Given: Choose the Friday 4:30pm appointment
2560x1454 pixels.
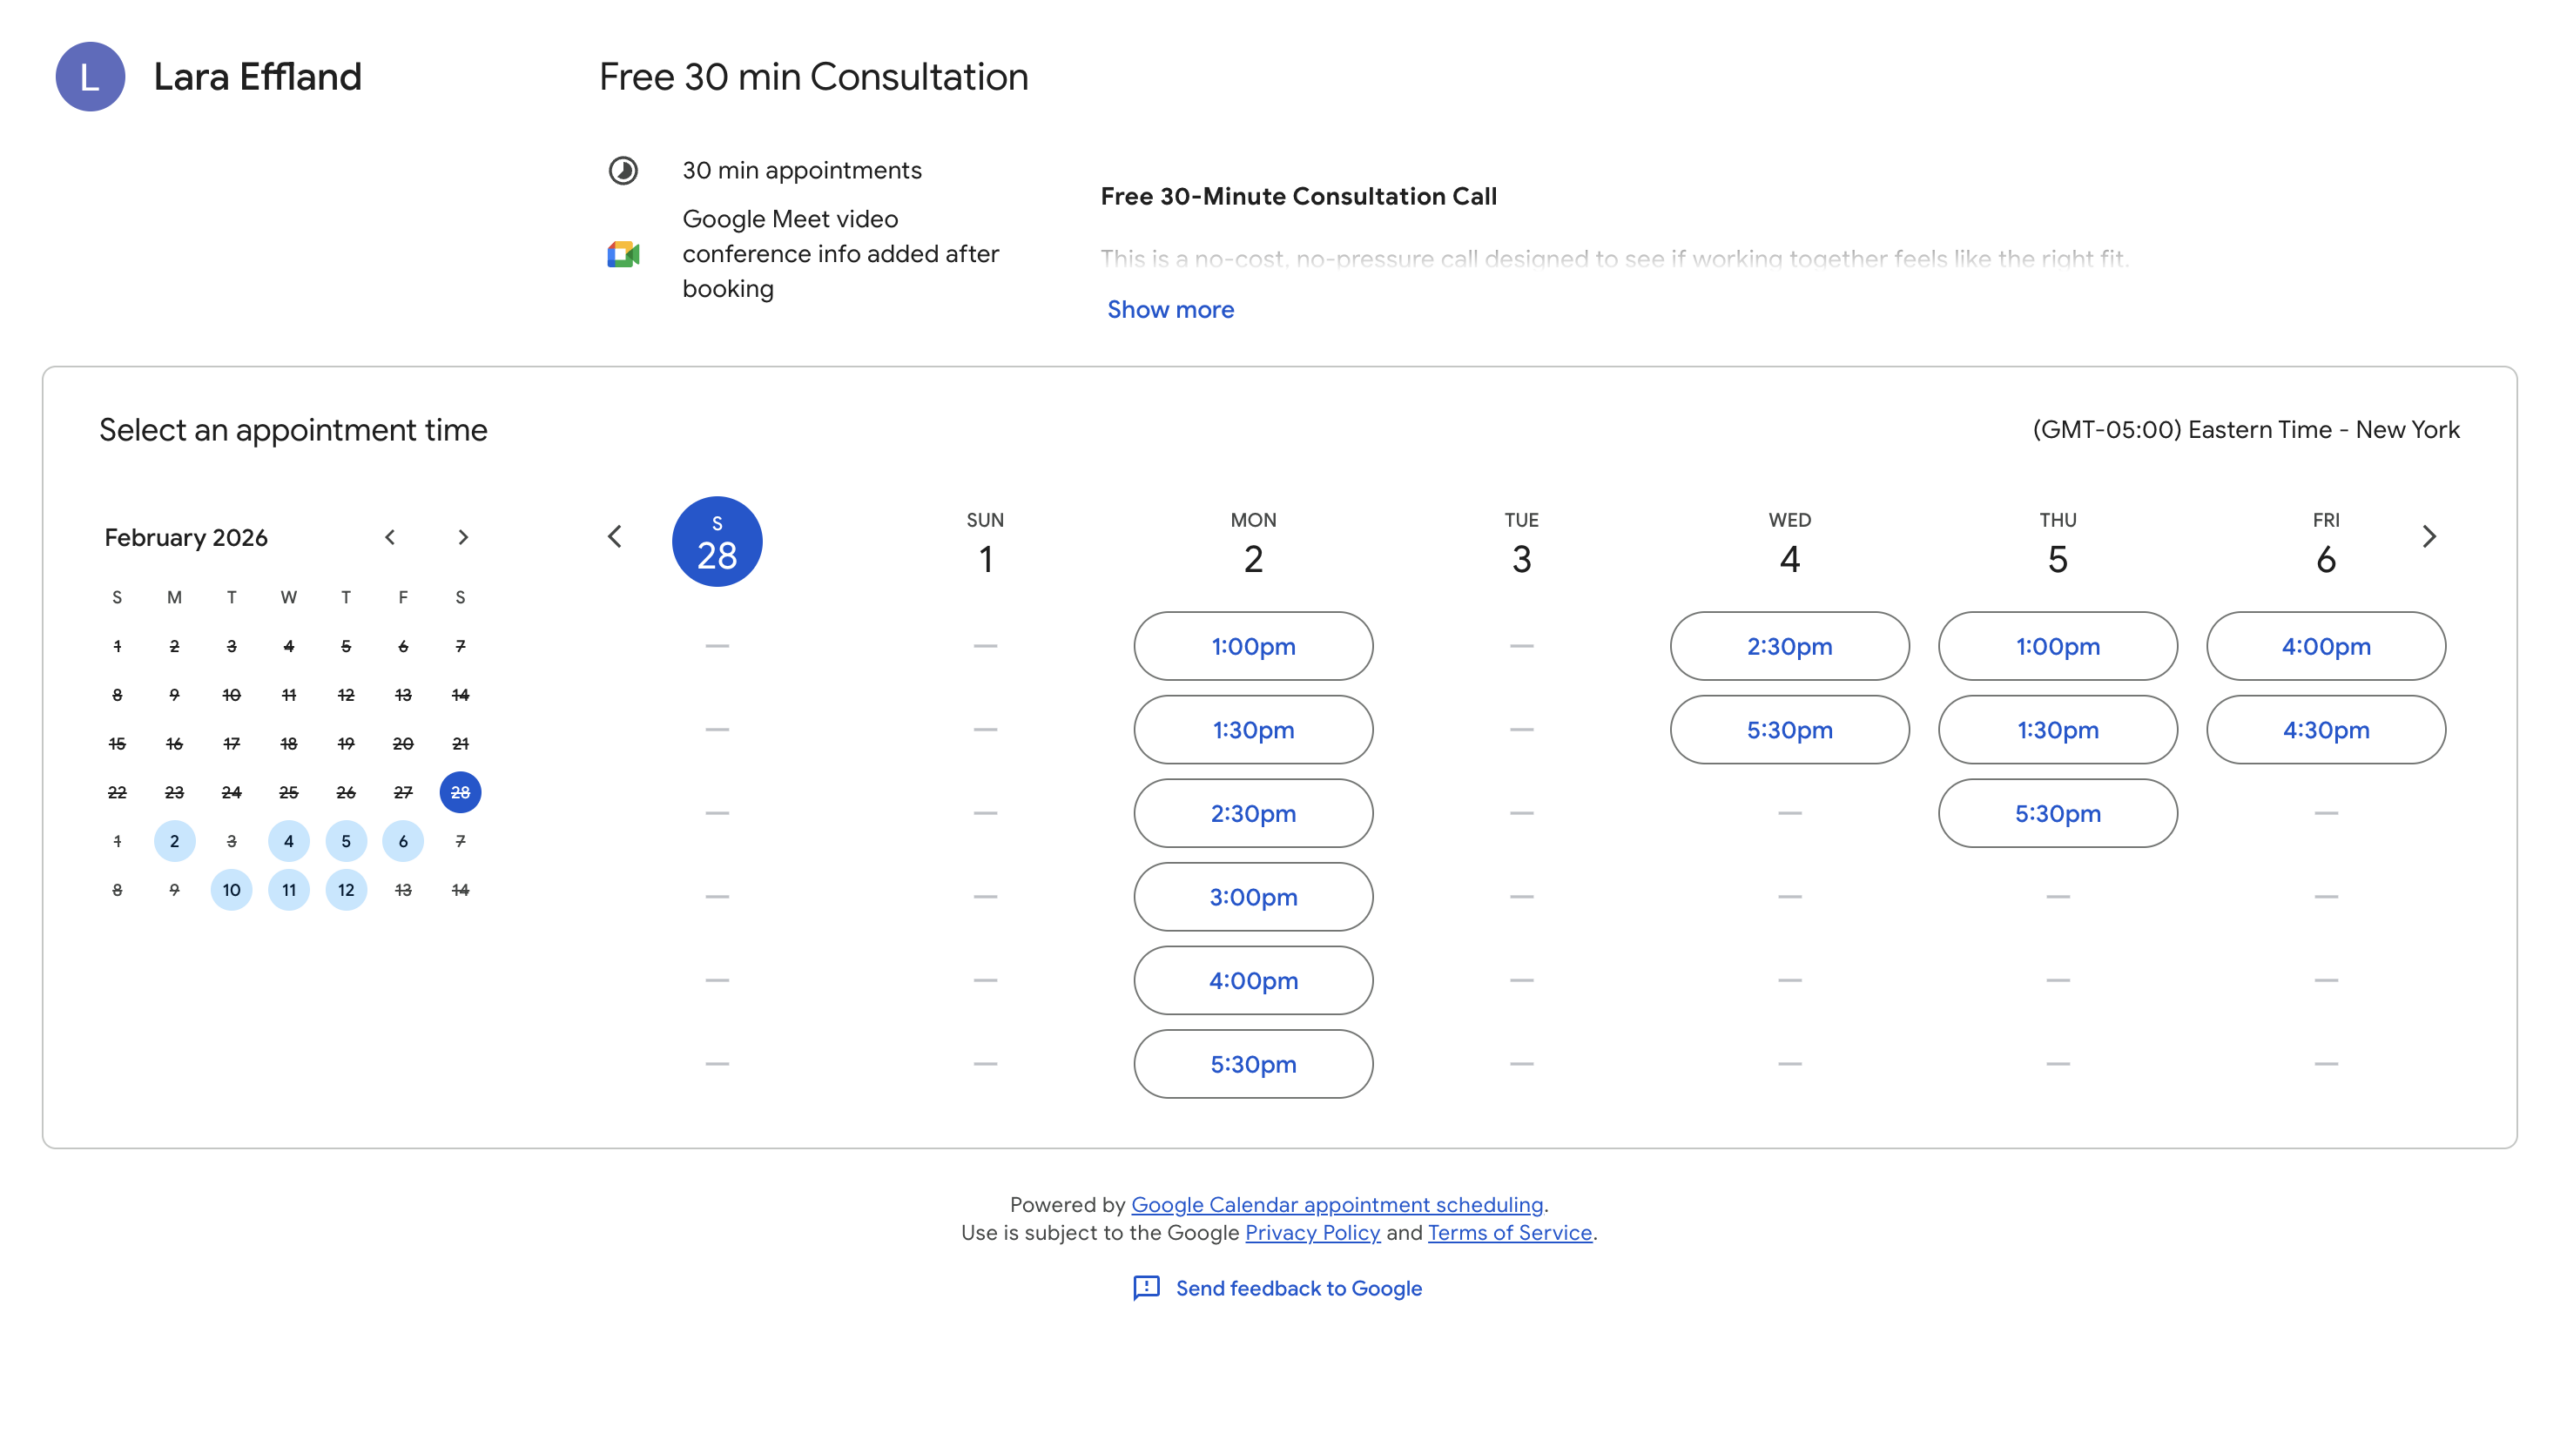Looking at the screenshot, I should (x=2325, y=730).
